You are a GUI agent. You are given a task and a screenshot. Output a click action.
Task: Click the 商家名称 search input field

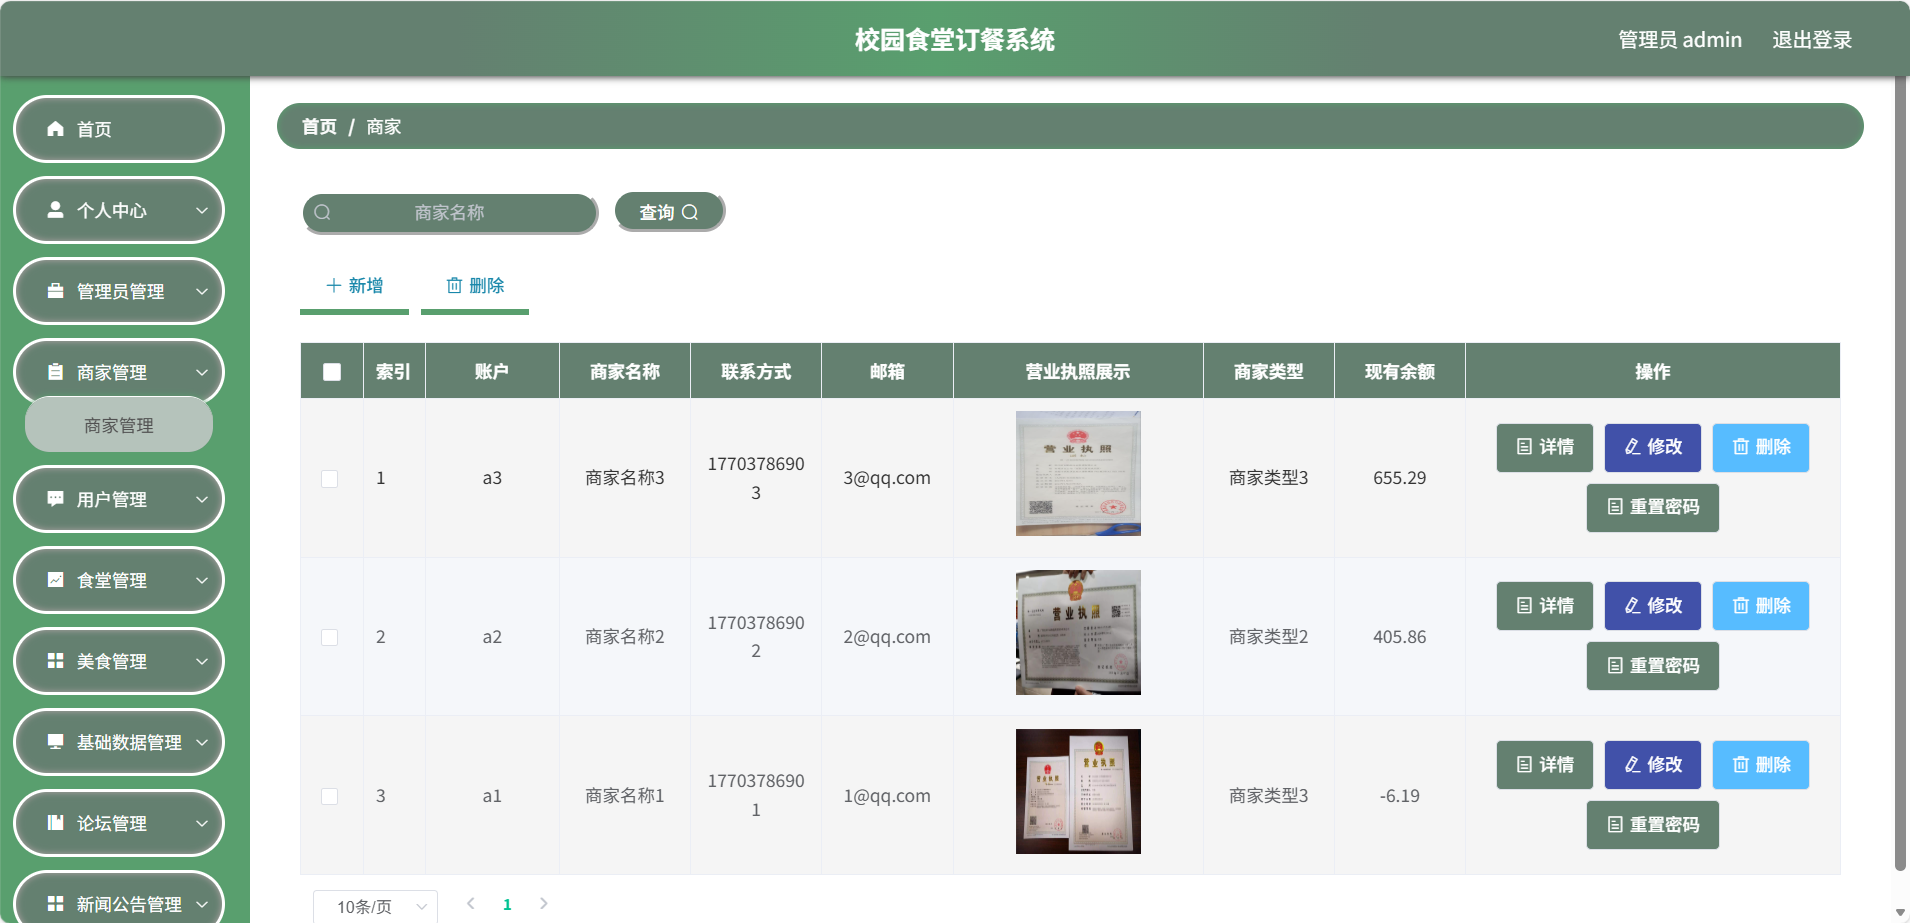click(x=450, y=212)
